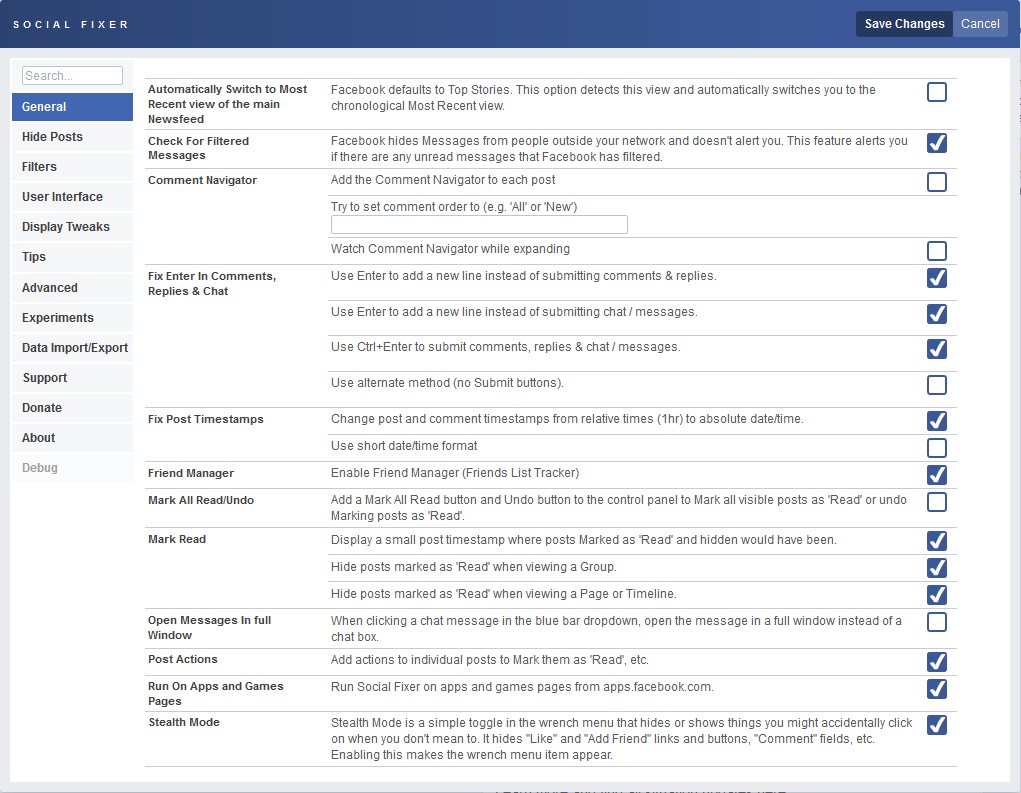Focus the Search options field
Screen dimensions: 1021x793
tap(72, 76)
